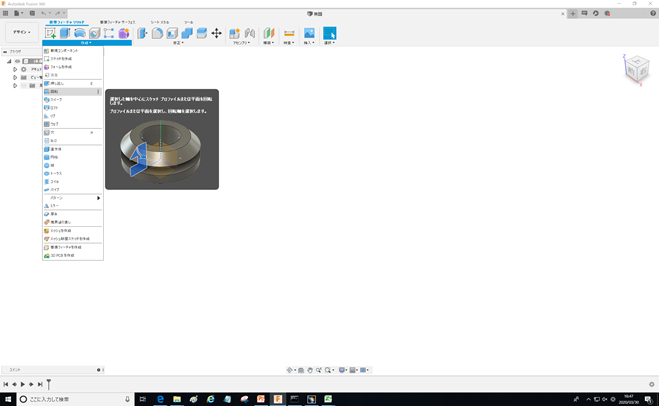Open the Modify dropdown label
The width and height of the screenshot is (659, 406).
(x=179, y=43)
